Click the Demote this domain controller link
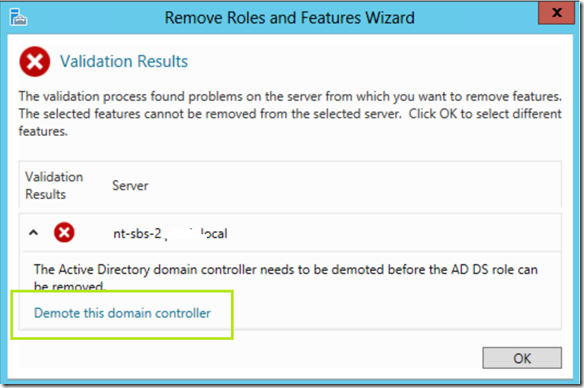584x388 pixels. (122, 313)
